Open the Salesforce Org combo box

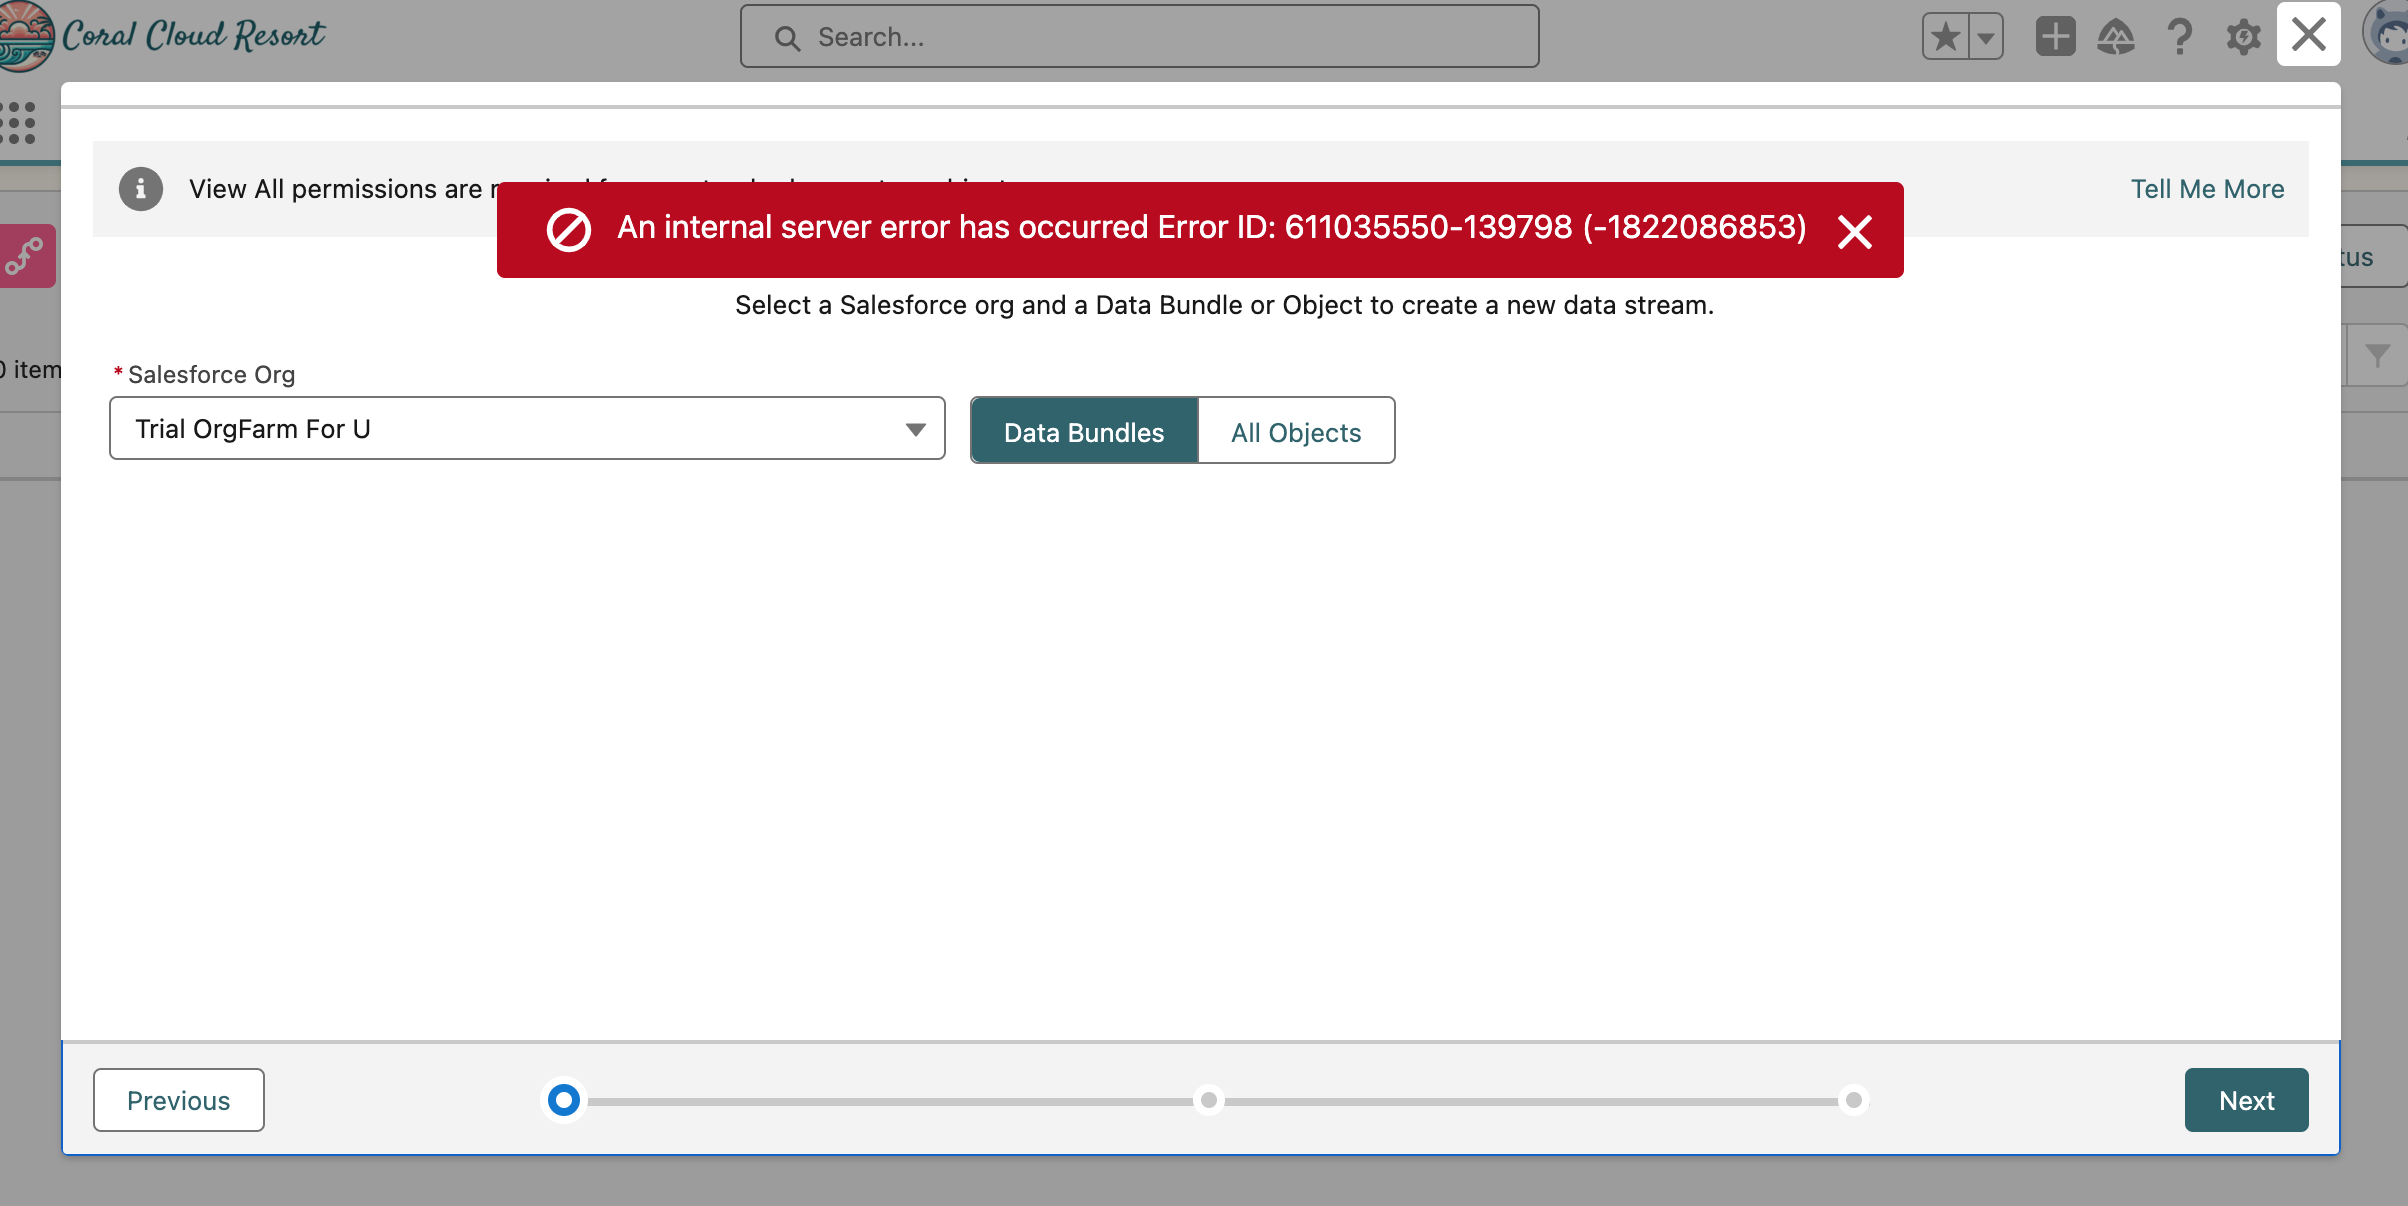pyautogui.click(x=527, y=429)
